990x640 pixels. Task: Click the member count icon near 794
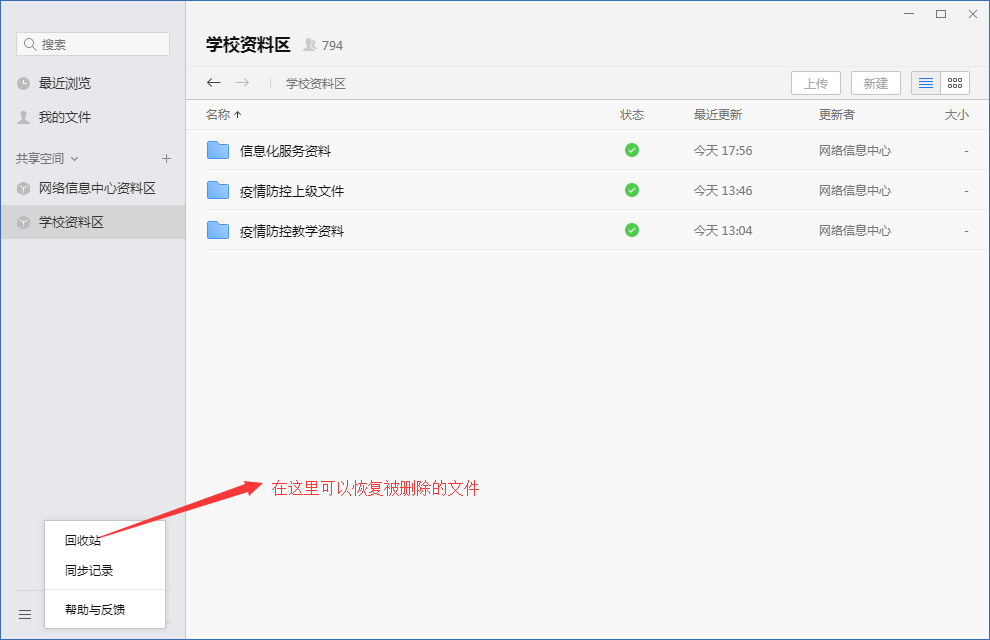[x=310, y=45]
